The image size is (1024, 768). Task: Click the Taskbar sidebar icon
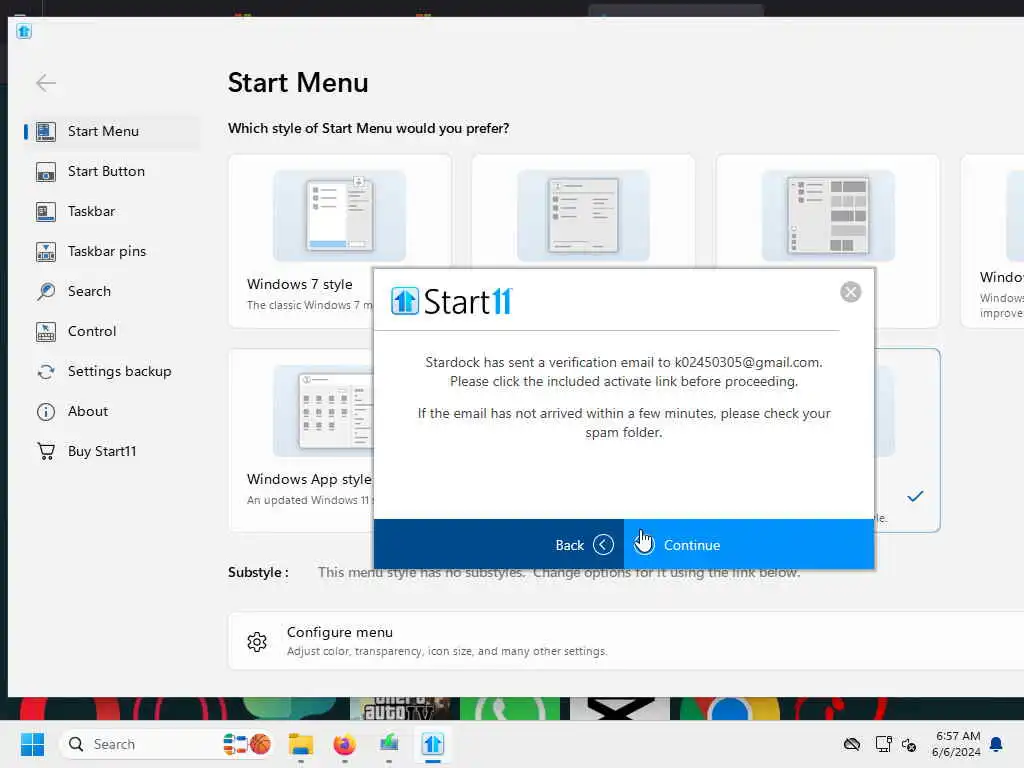coord(46,212)
